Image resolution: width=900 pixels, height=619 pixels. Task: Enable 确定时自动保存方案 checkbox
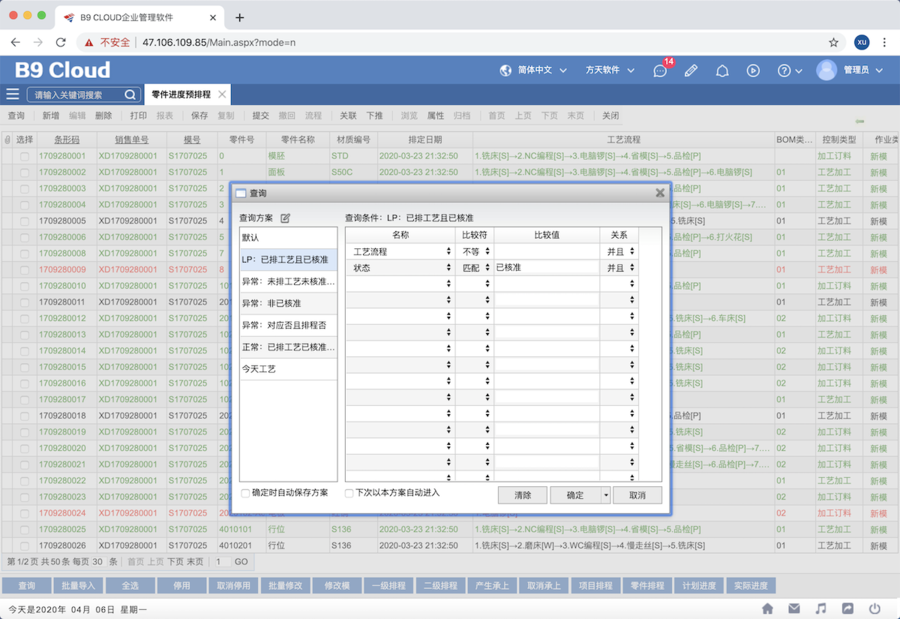[x=245, y=493]
